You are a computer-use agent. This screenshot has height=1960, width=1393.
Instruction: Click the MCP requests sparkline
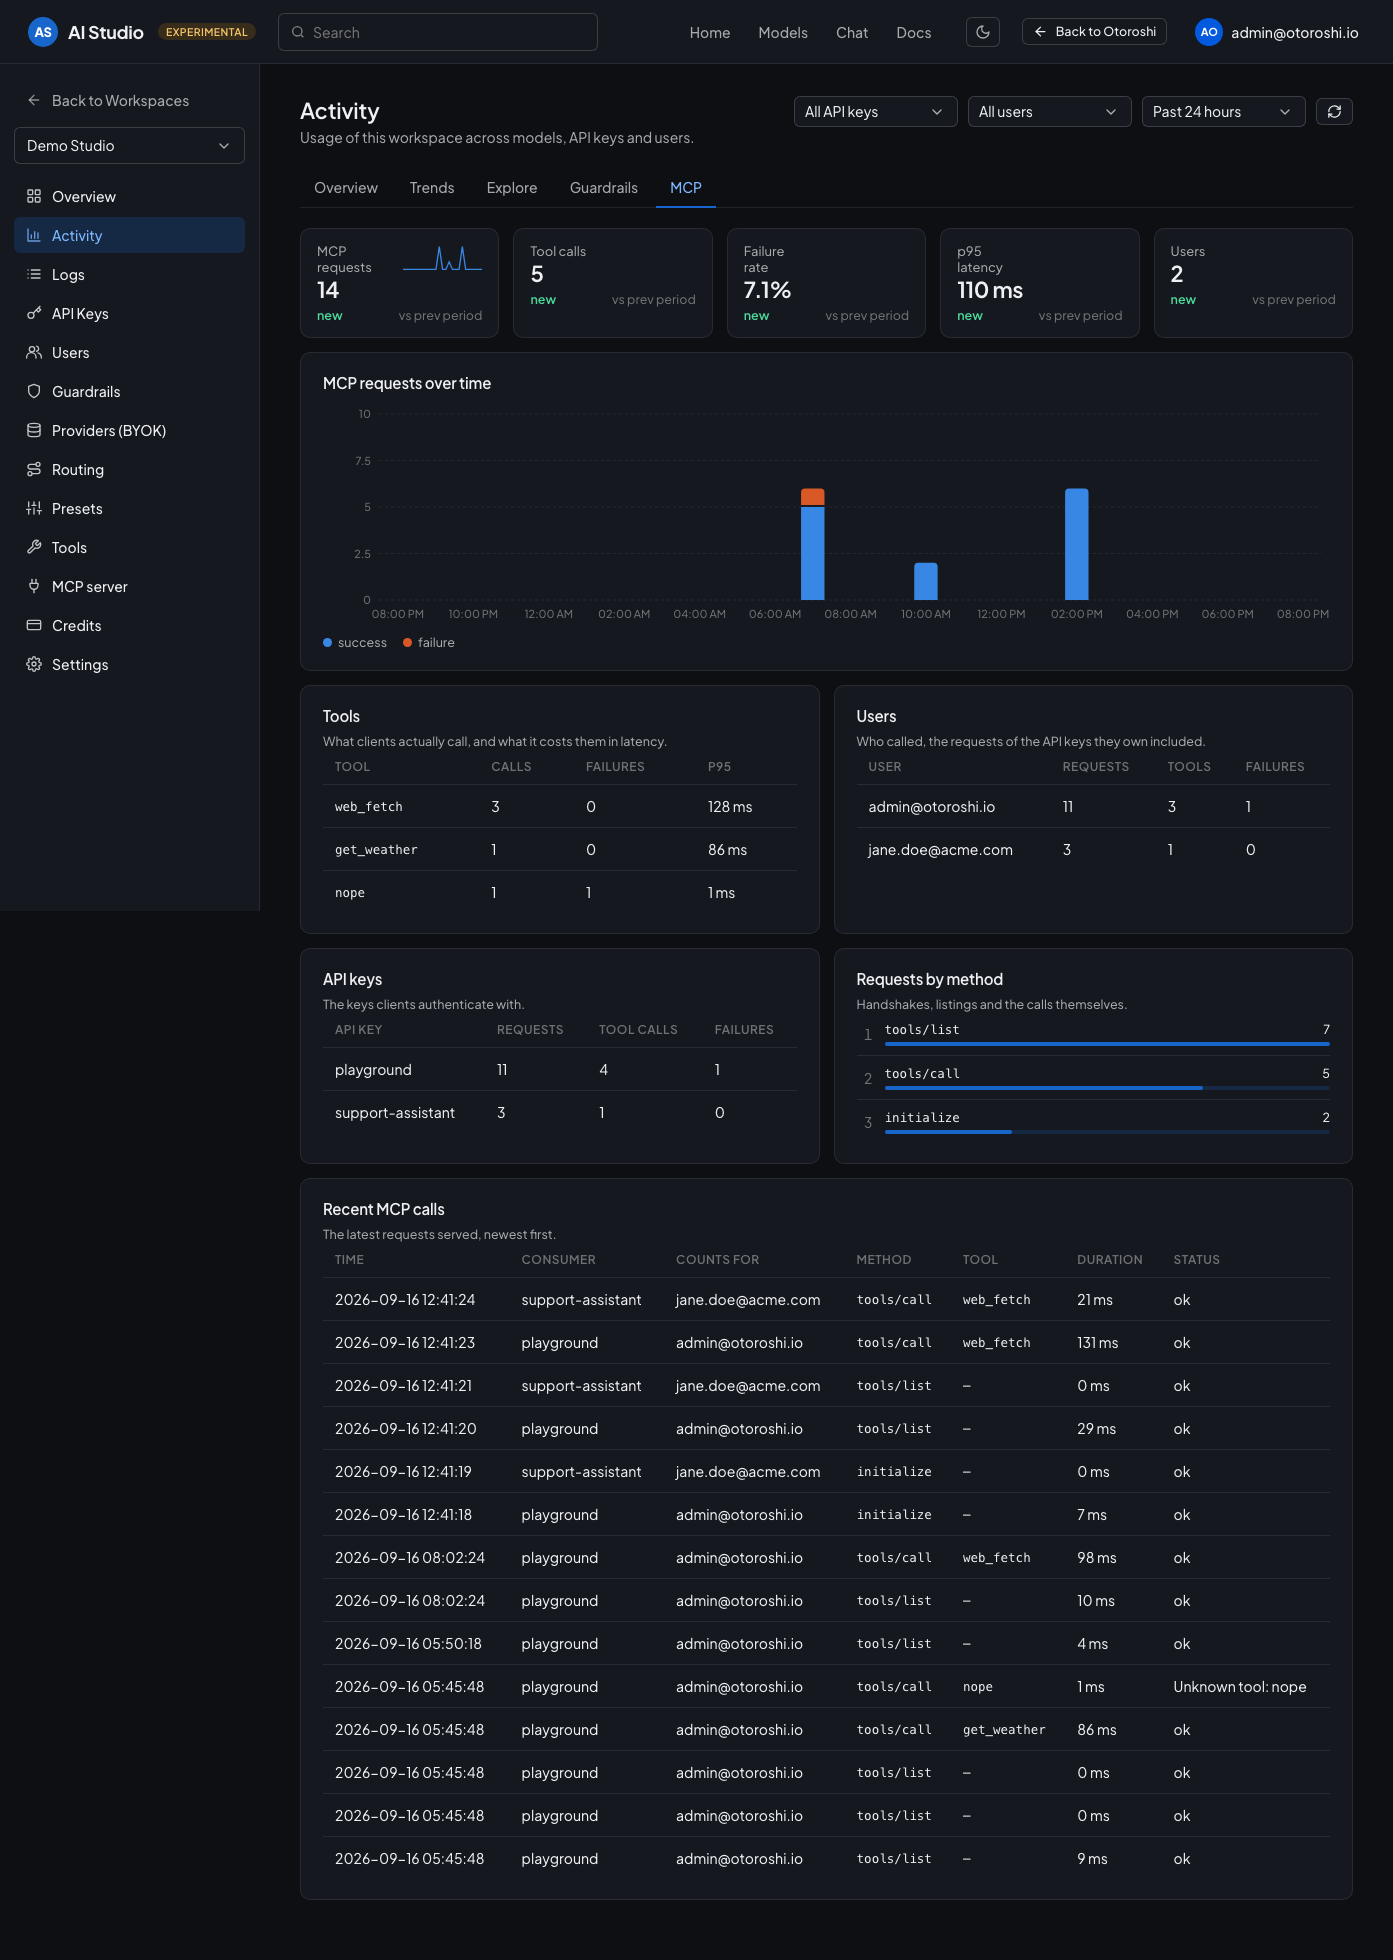[442, 259]
